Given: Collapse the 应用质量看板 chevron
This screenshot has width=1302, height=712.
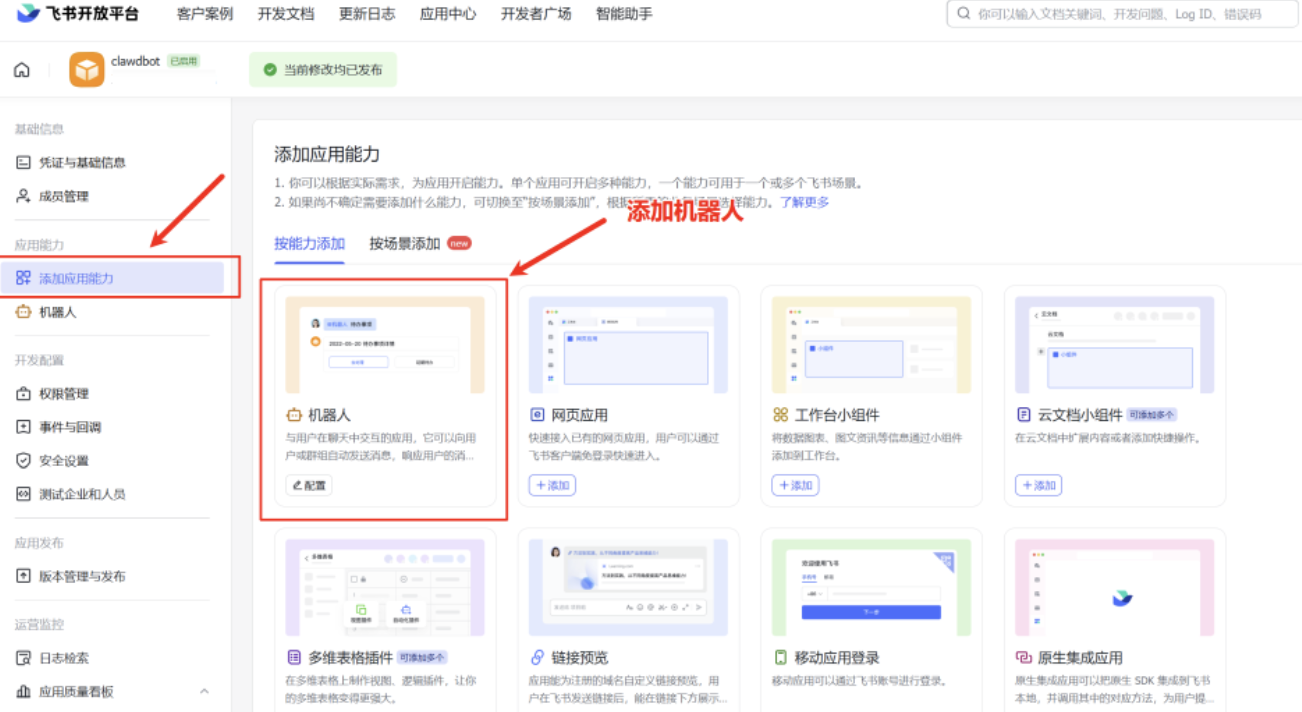Looking at the screenshot, I should pos(204,691).
